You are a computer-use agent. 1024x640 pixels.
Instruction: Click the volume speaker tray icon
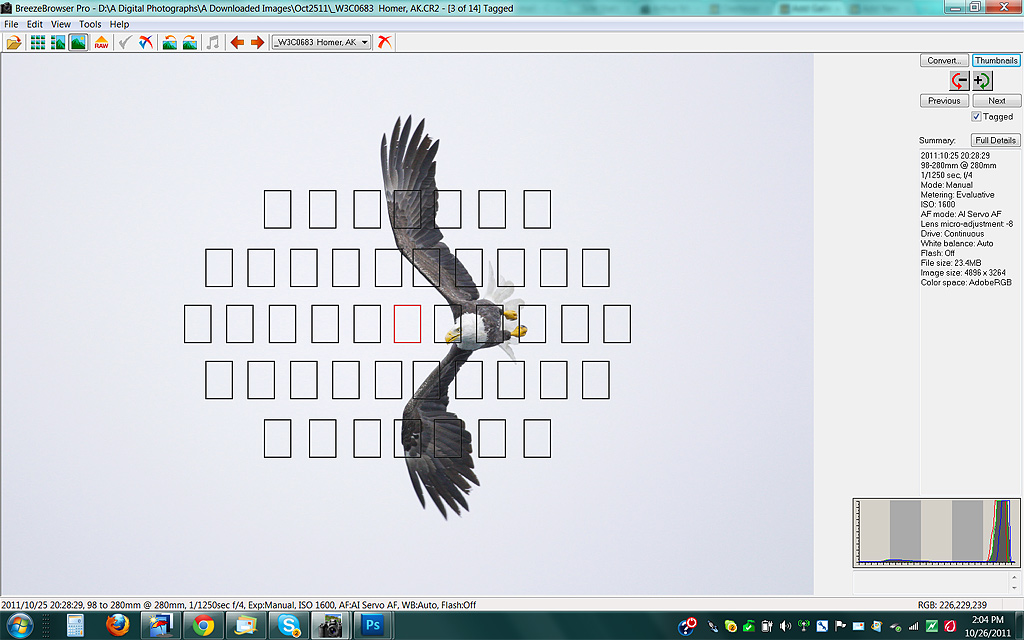(786, 626)
